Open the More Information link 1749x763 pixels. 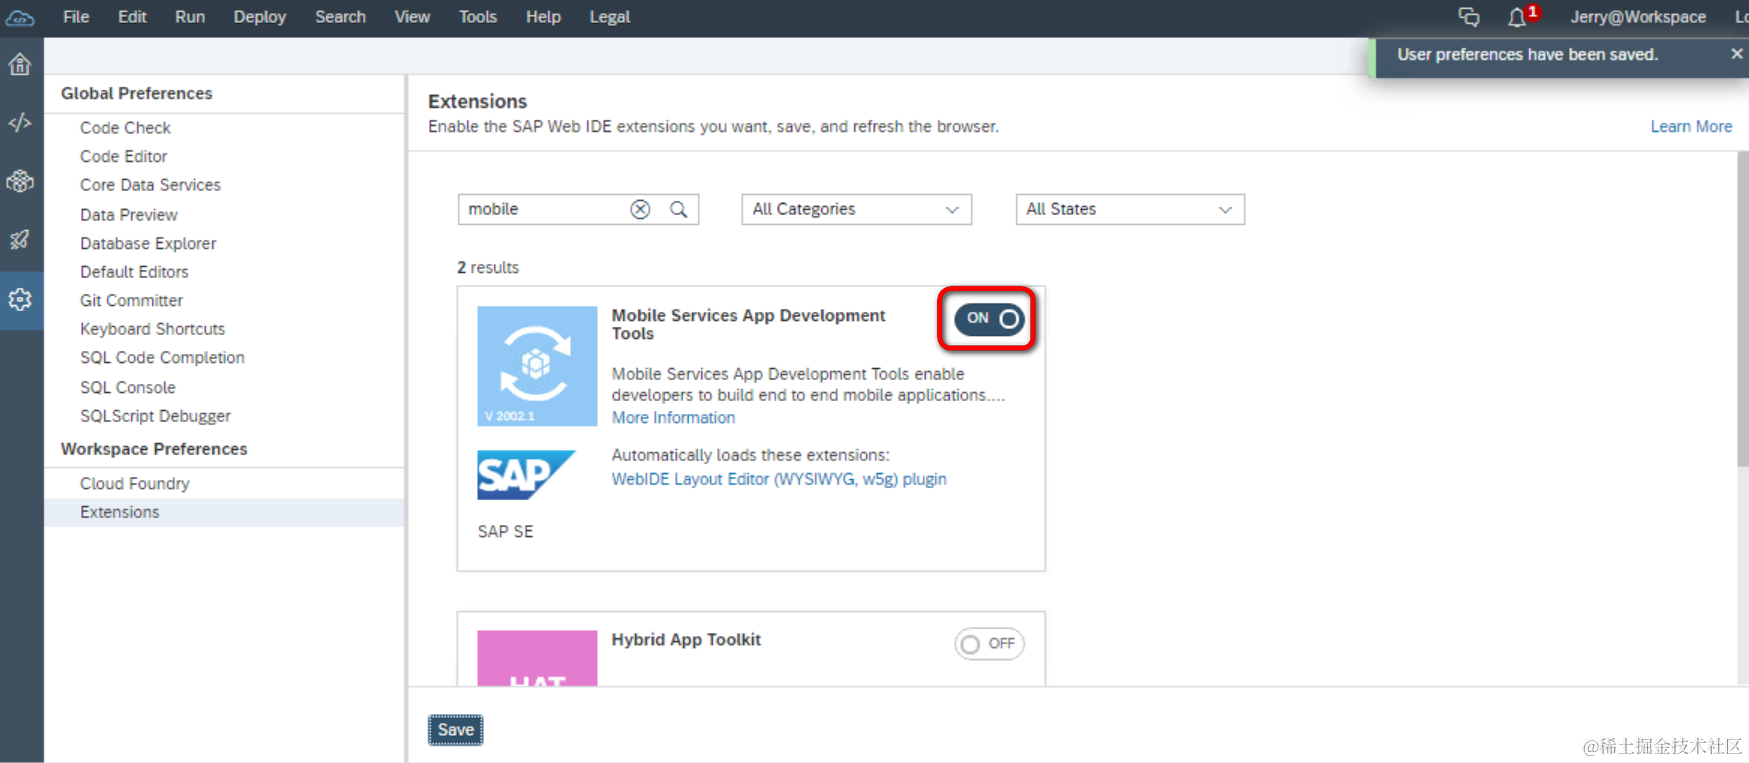[x=673, y=418]
